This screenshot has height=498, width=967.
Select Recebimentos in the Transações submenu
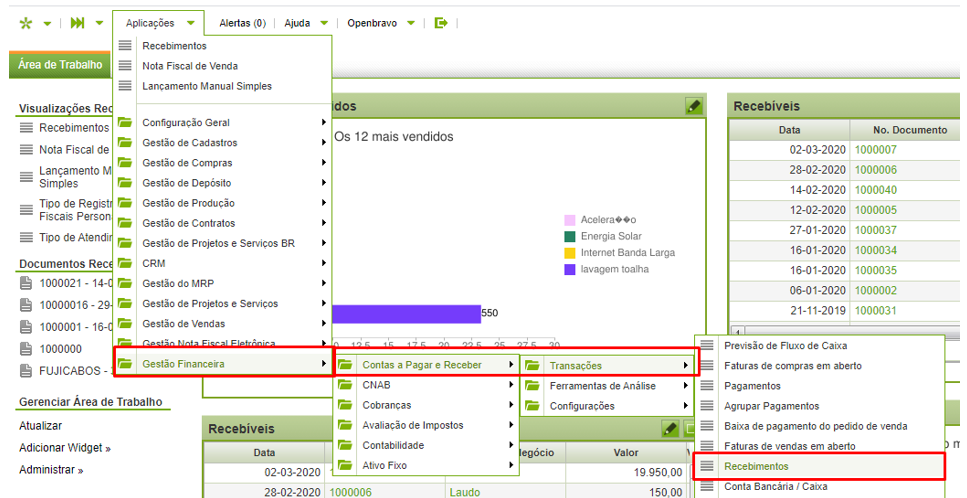(756, 466)
